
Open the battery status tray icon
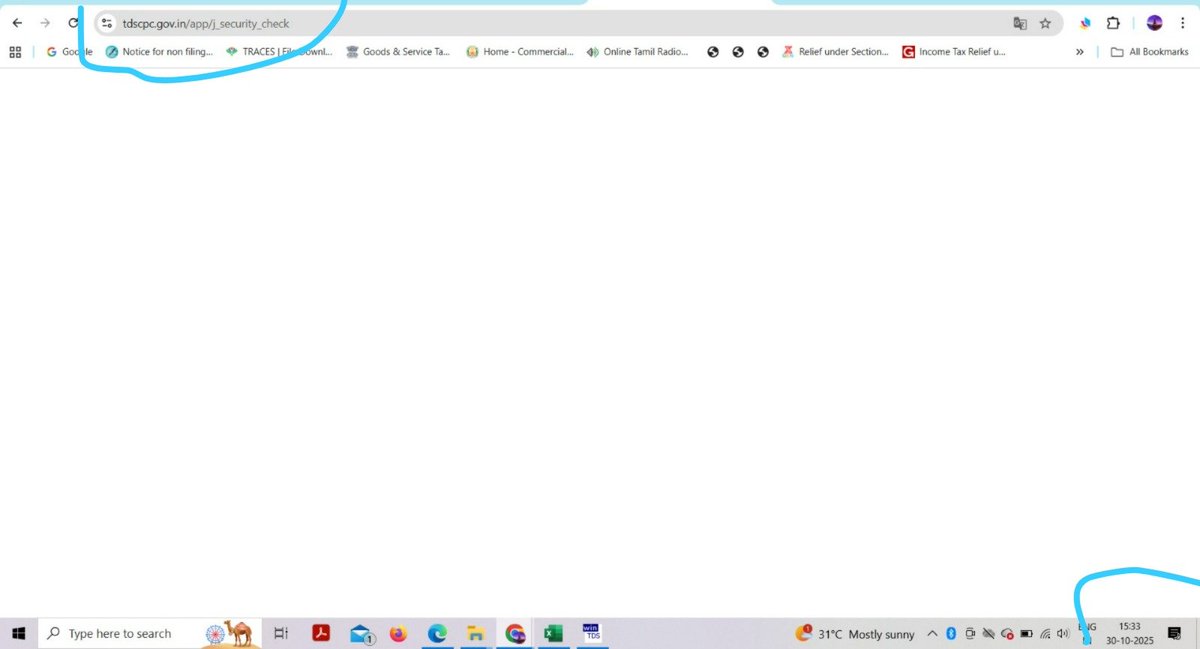1026,634
